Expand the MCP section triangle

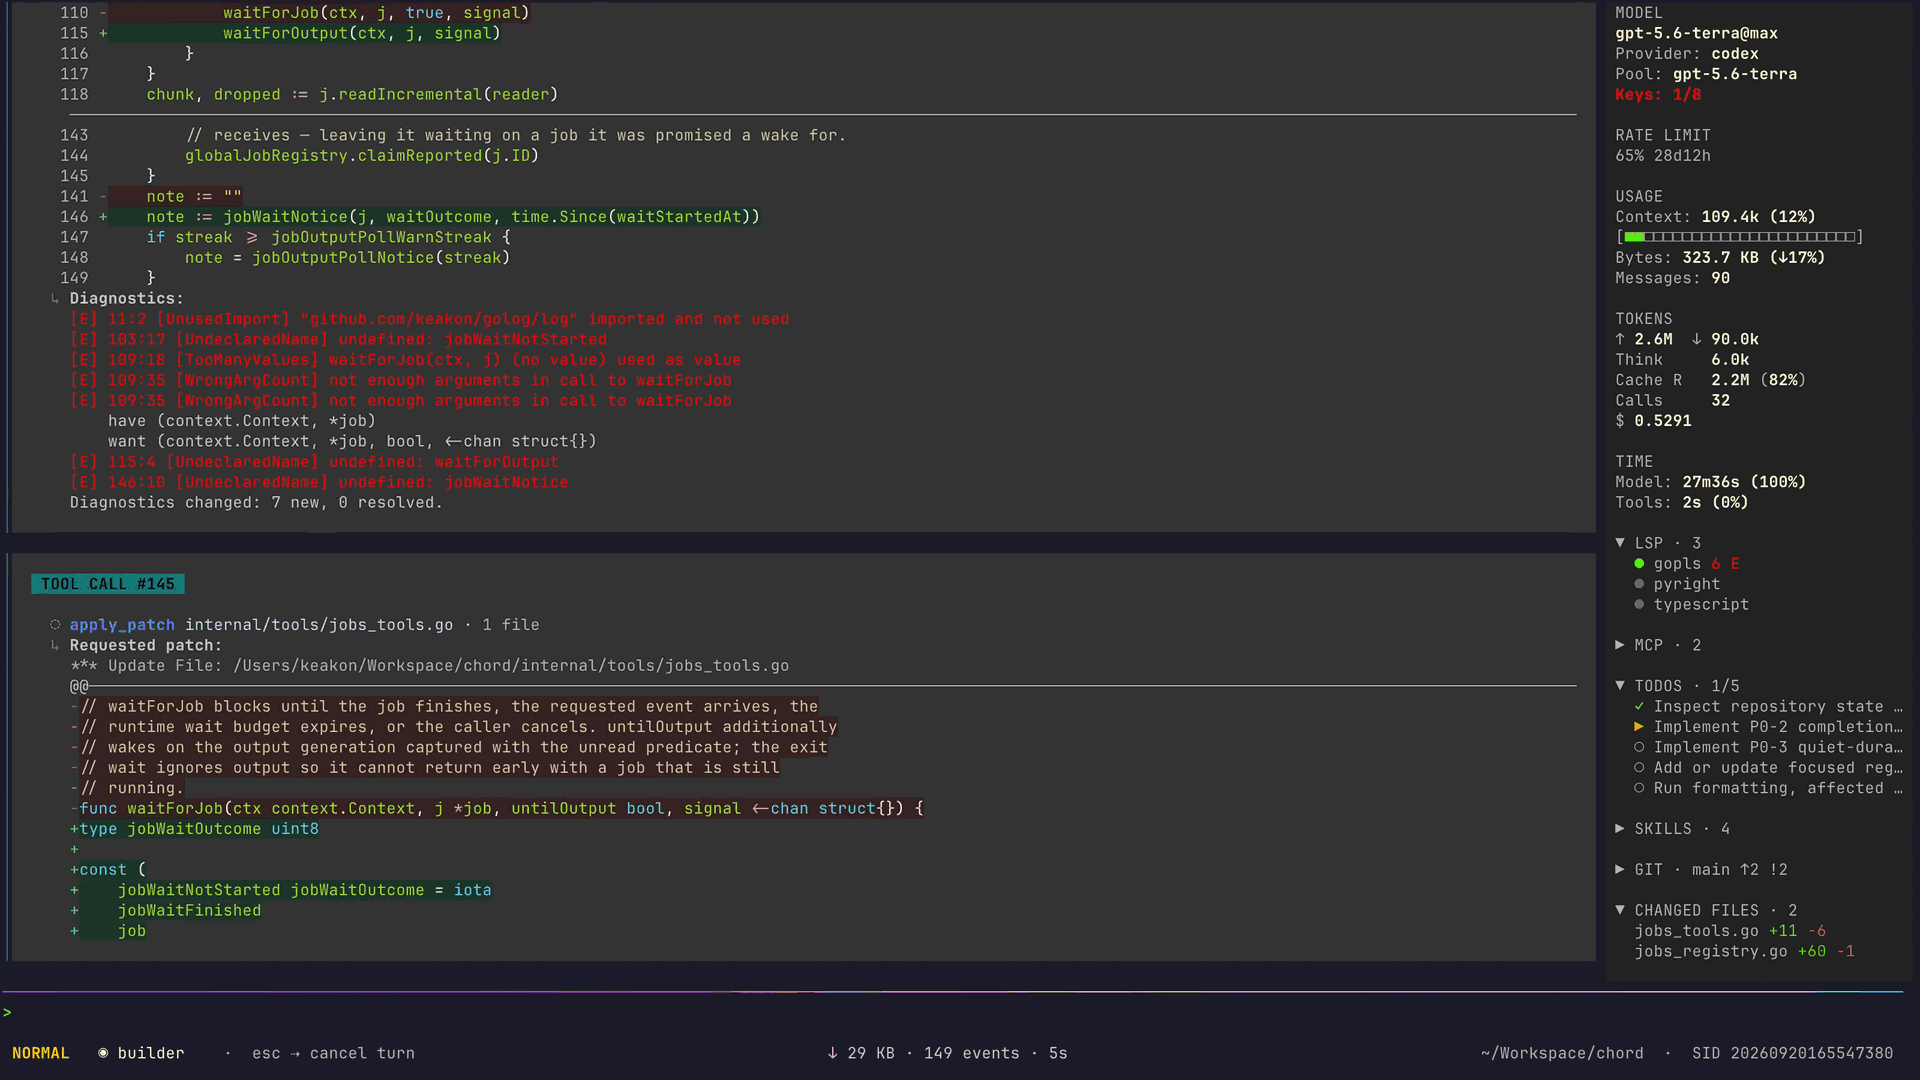(x=1620, y=645)
